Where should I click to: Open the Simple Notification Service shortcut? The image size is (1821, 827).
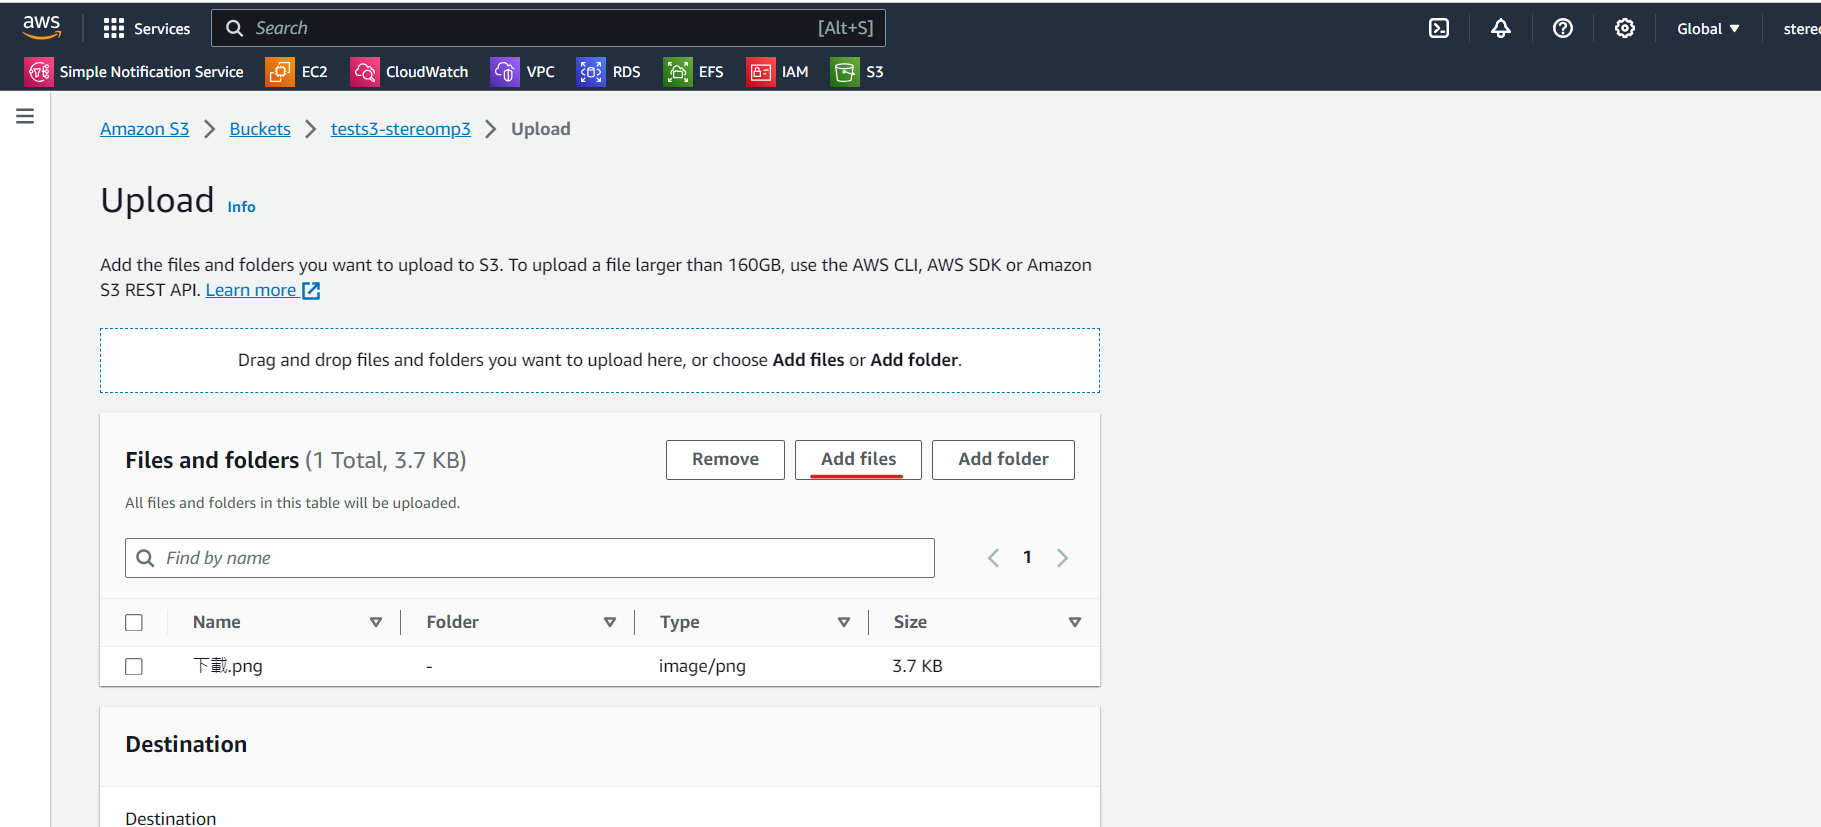pos(151,72)
